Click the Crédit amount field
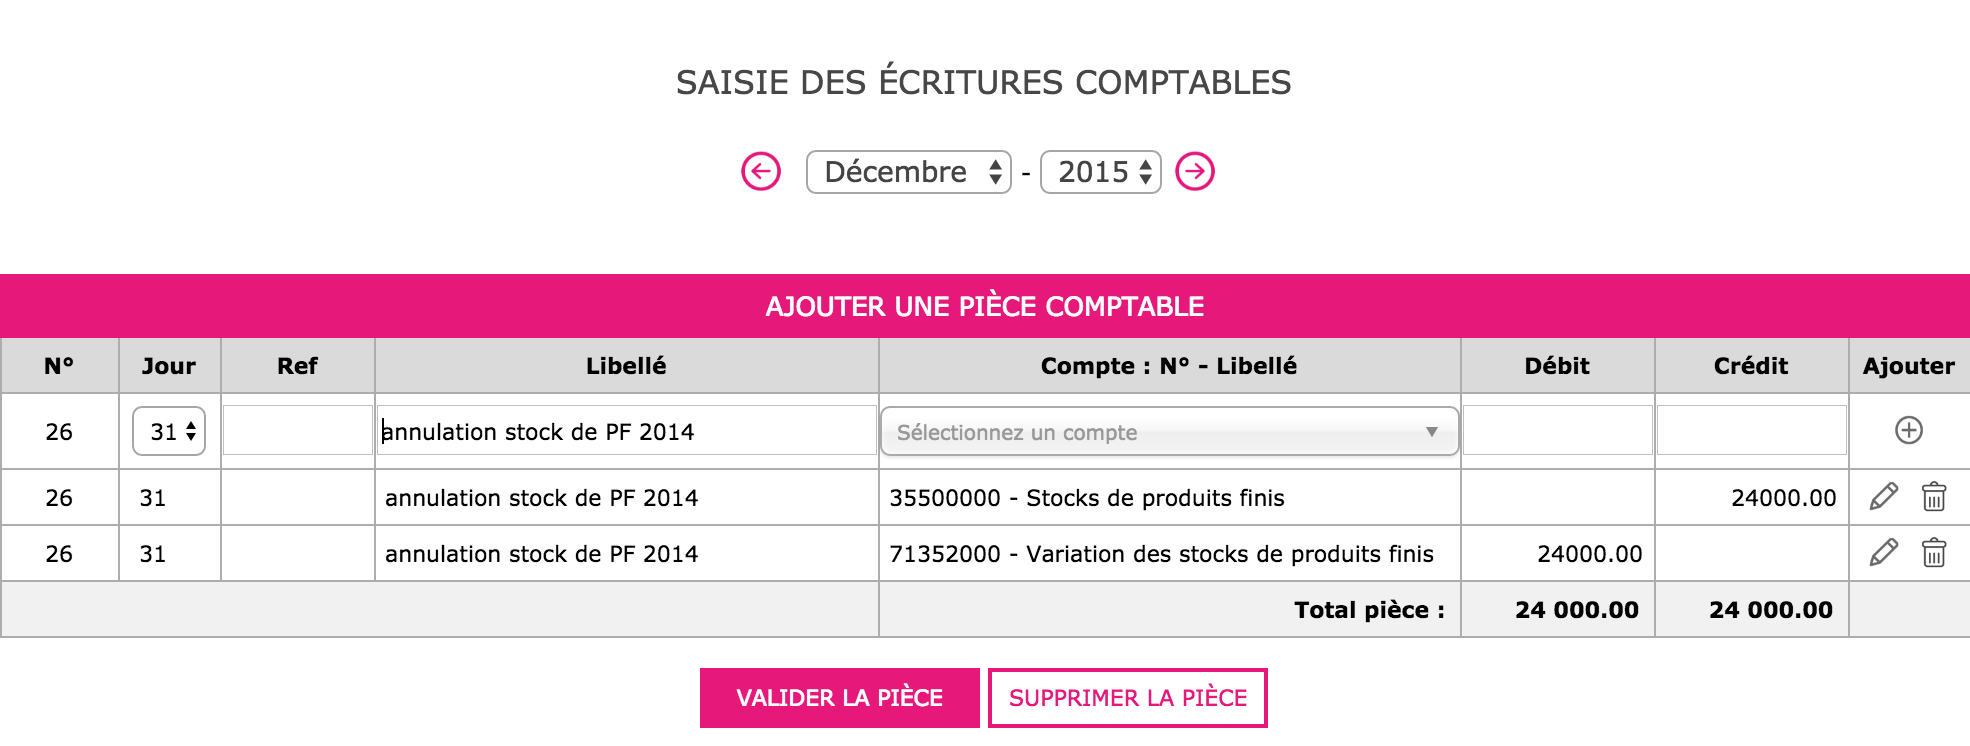This screenshot has width=1970, height=746. [1752, 431]
